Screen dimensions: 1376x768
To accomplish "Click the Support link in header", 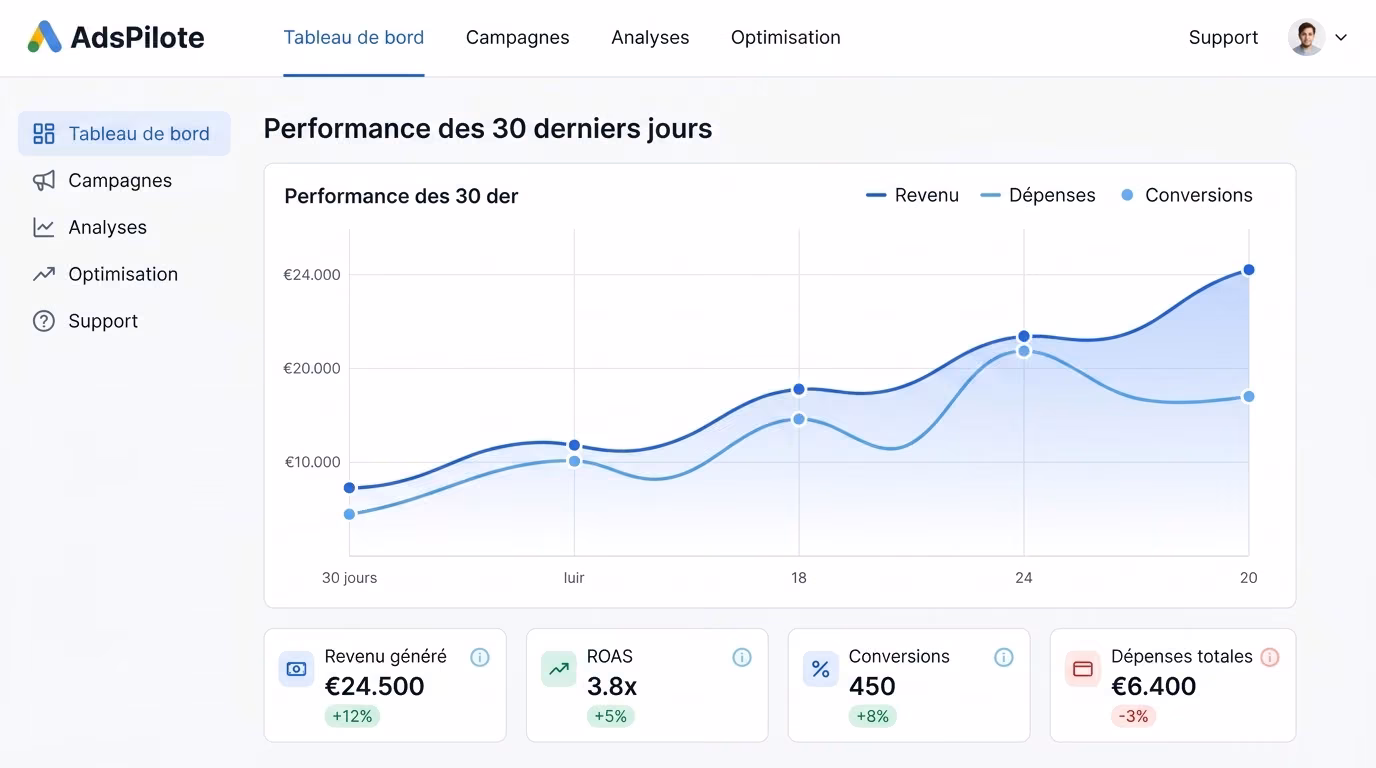I will (1223, 38).
